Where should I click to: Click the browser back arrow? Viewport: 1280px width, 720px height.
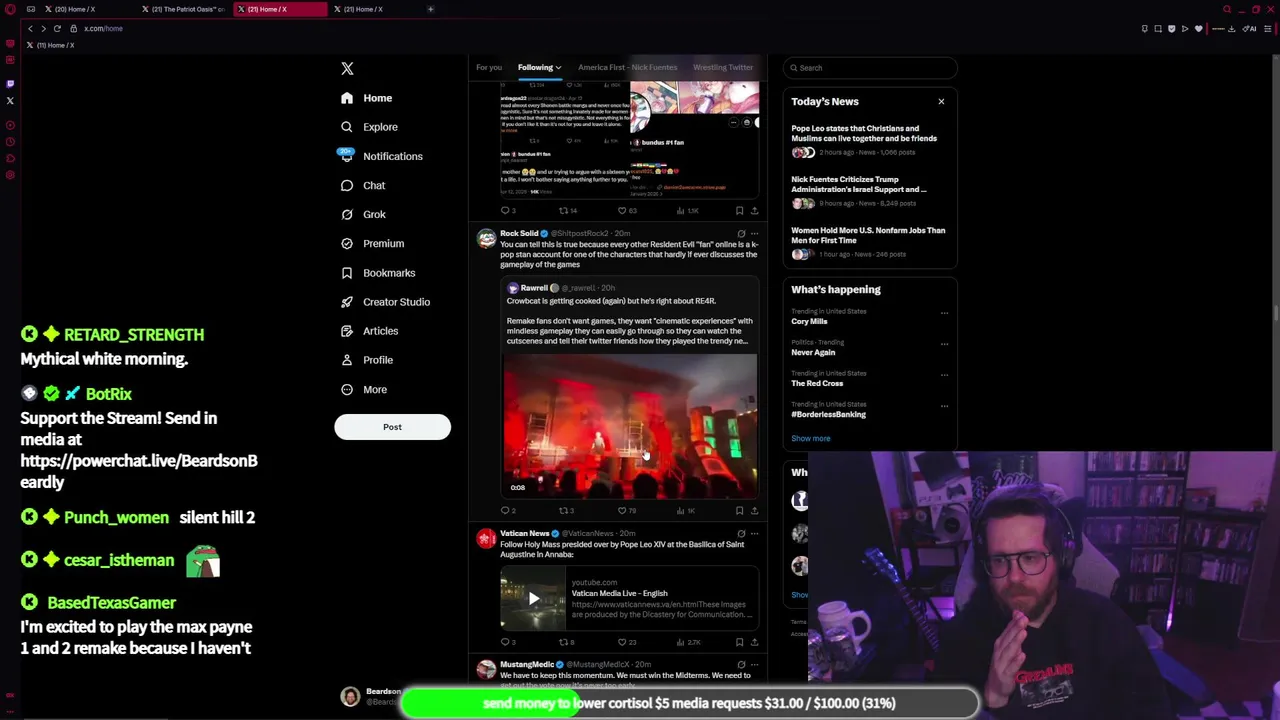[x=30, y=28]
